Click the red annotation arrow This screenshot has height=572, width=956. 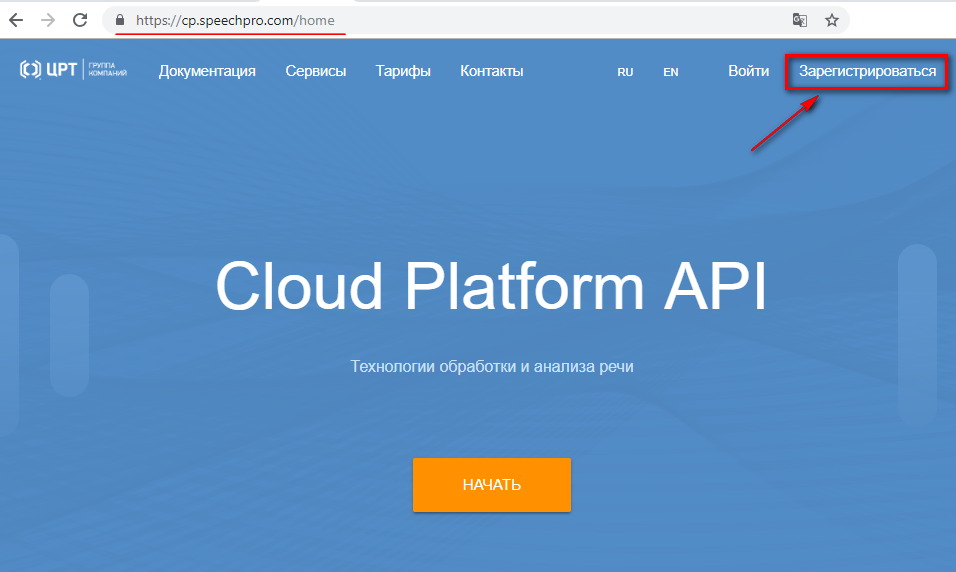786,124
